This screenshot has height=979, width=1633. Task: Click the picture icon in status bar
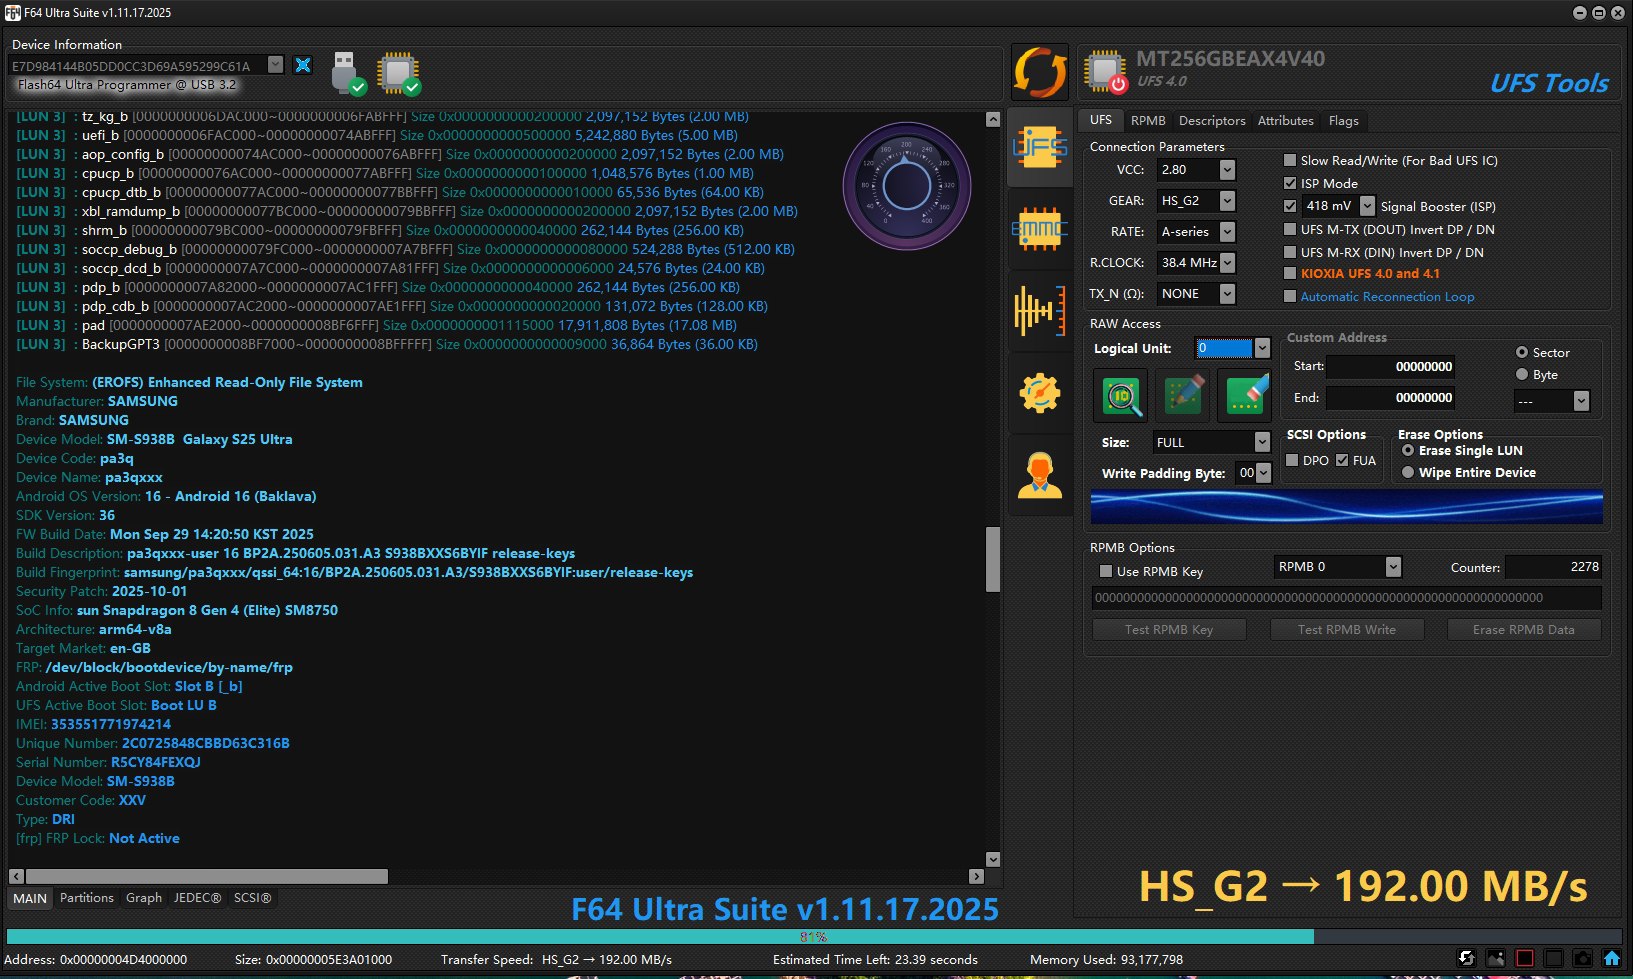tap(1495, 958)
